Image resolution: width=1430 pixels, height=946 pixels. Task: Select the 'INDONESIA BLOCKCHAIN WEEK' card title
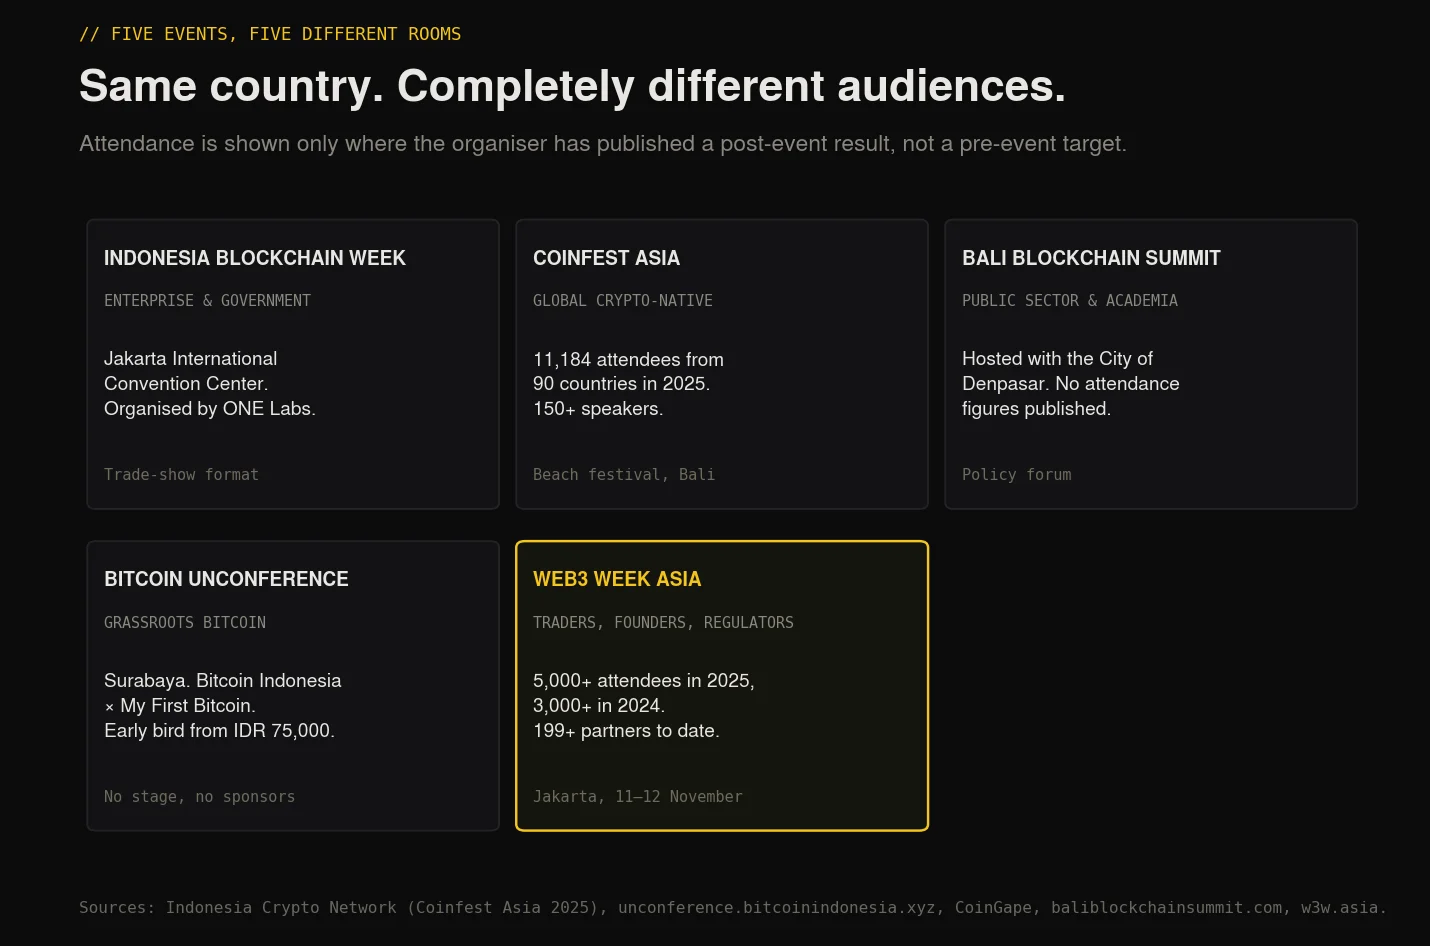click(x=255, y=258)
